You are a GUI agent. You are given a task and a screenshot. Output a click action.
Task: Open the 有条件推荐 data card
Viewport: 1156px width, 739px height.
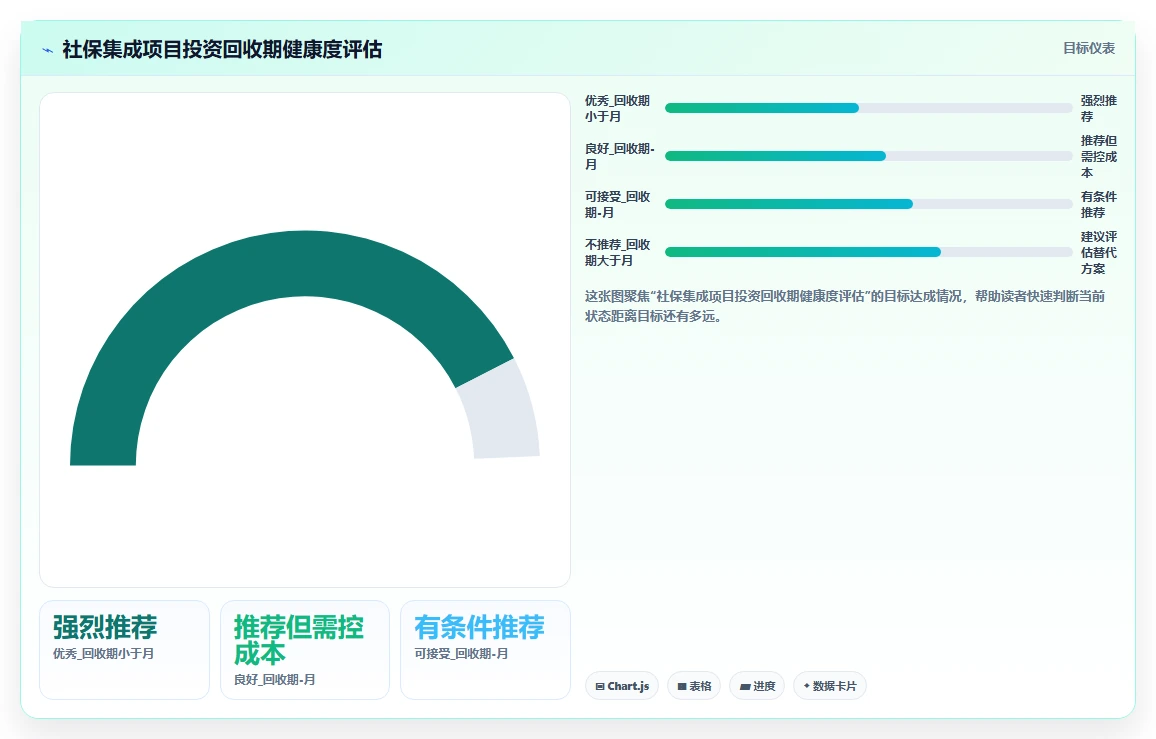tap(485, 650)
